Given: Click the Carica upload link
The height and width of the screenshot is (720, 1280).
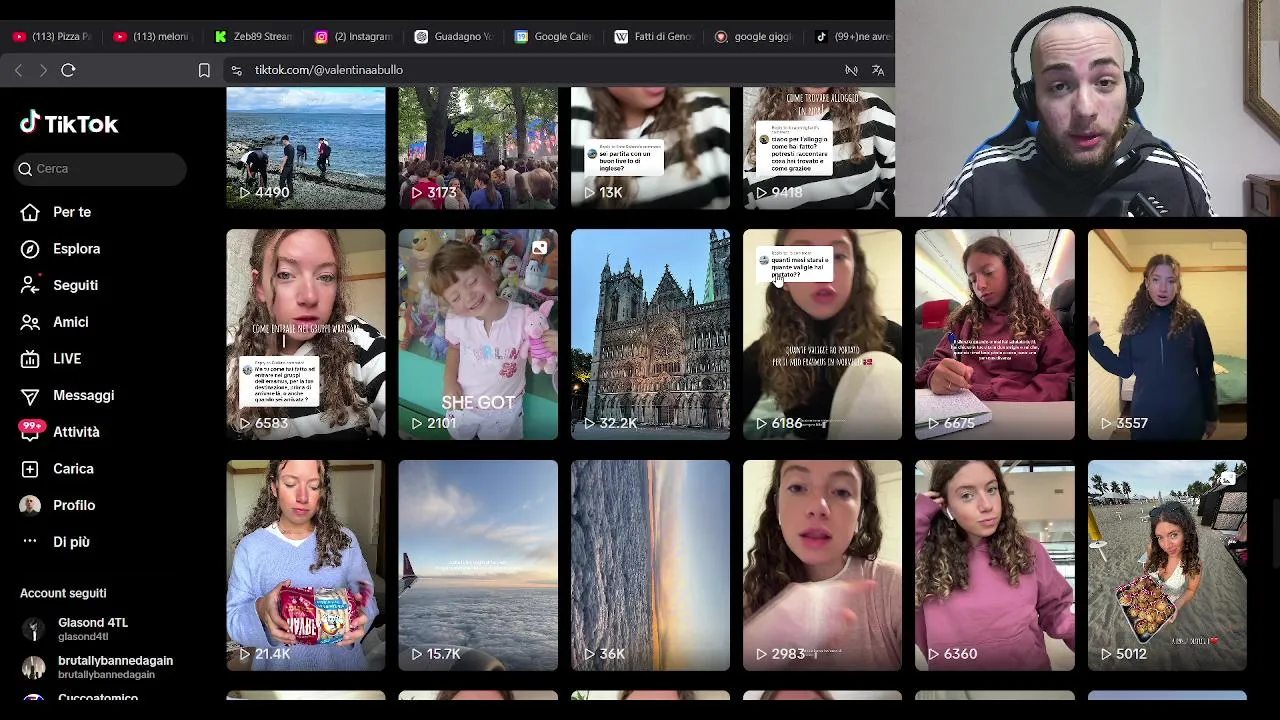Looking at the screenshot, I should click(x=73, y=469).
